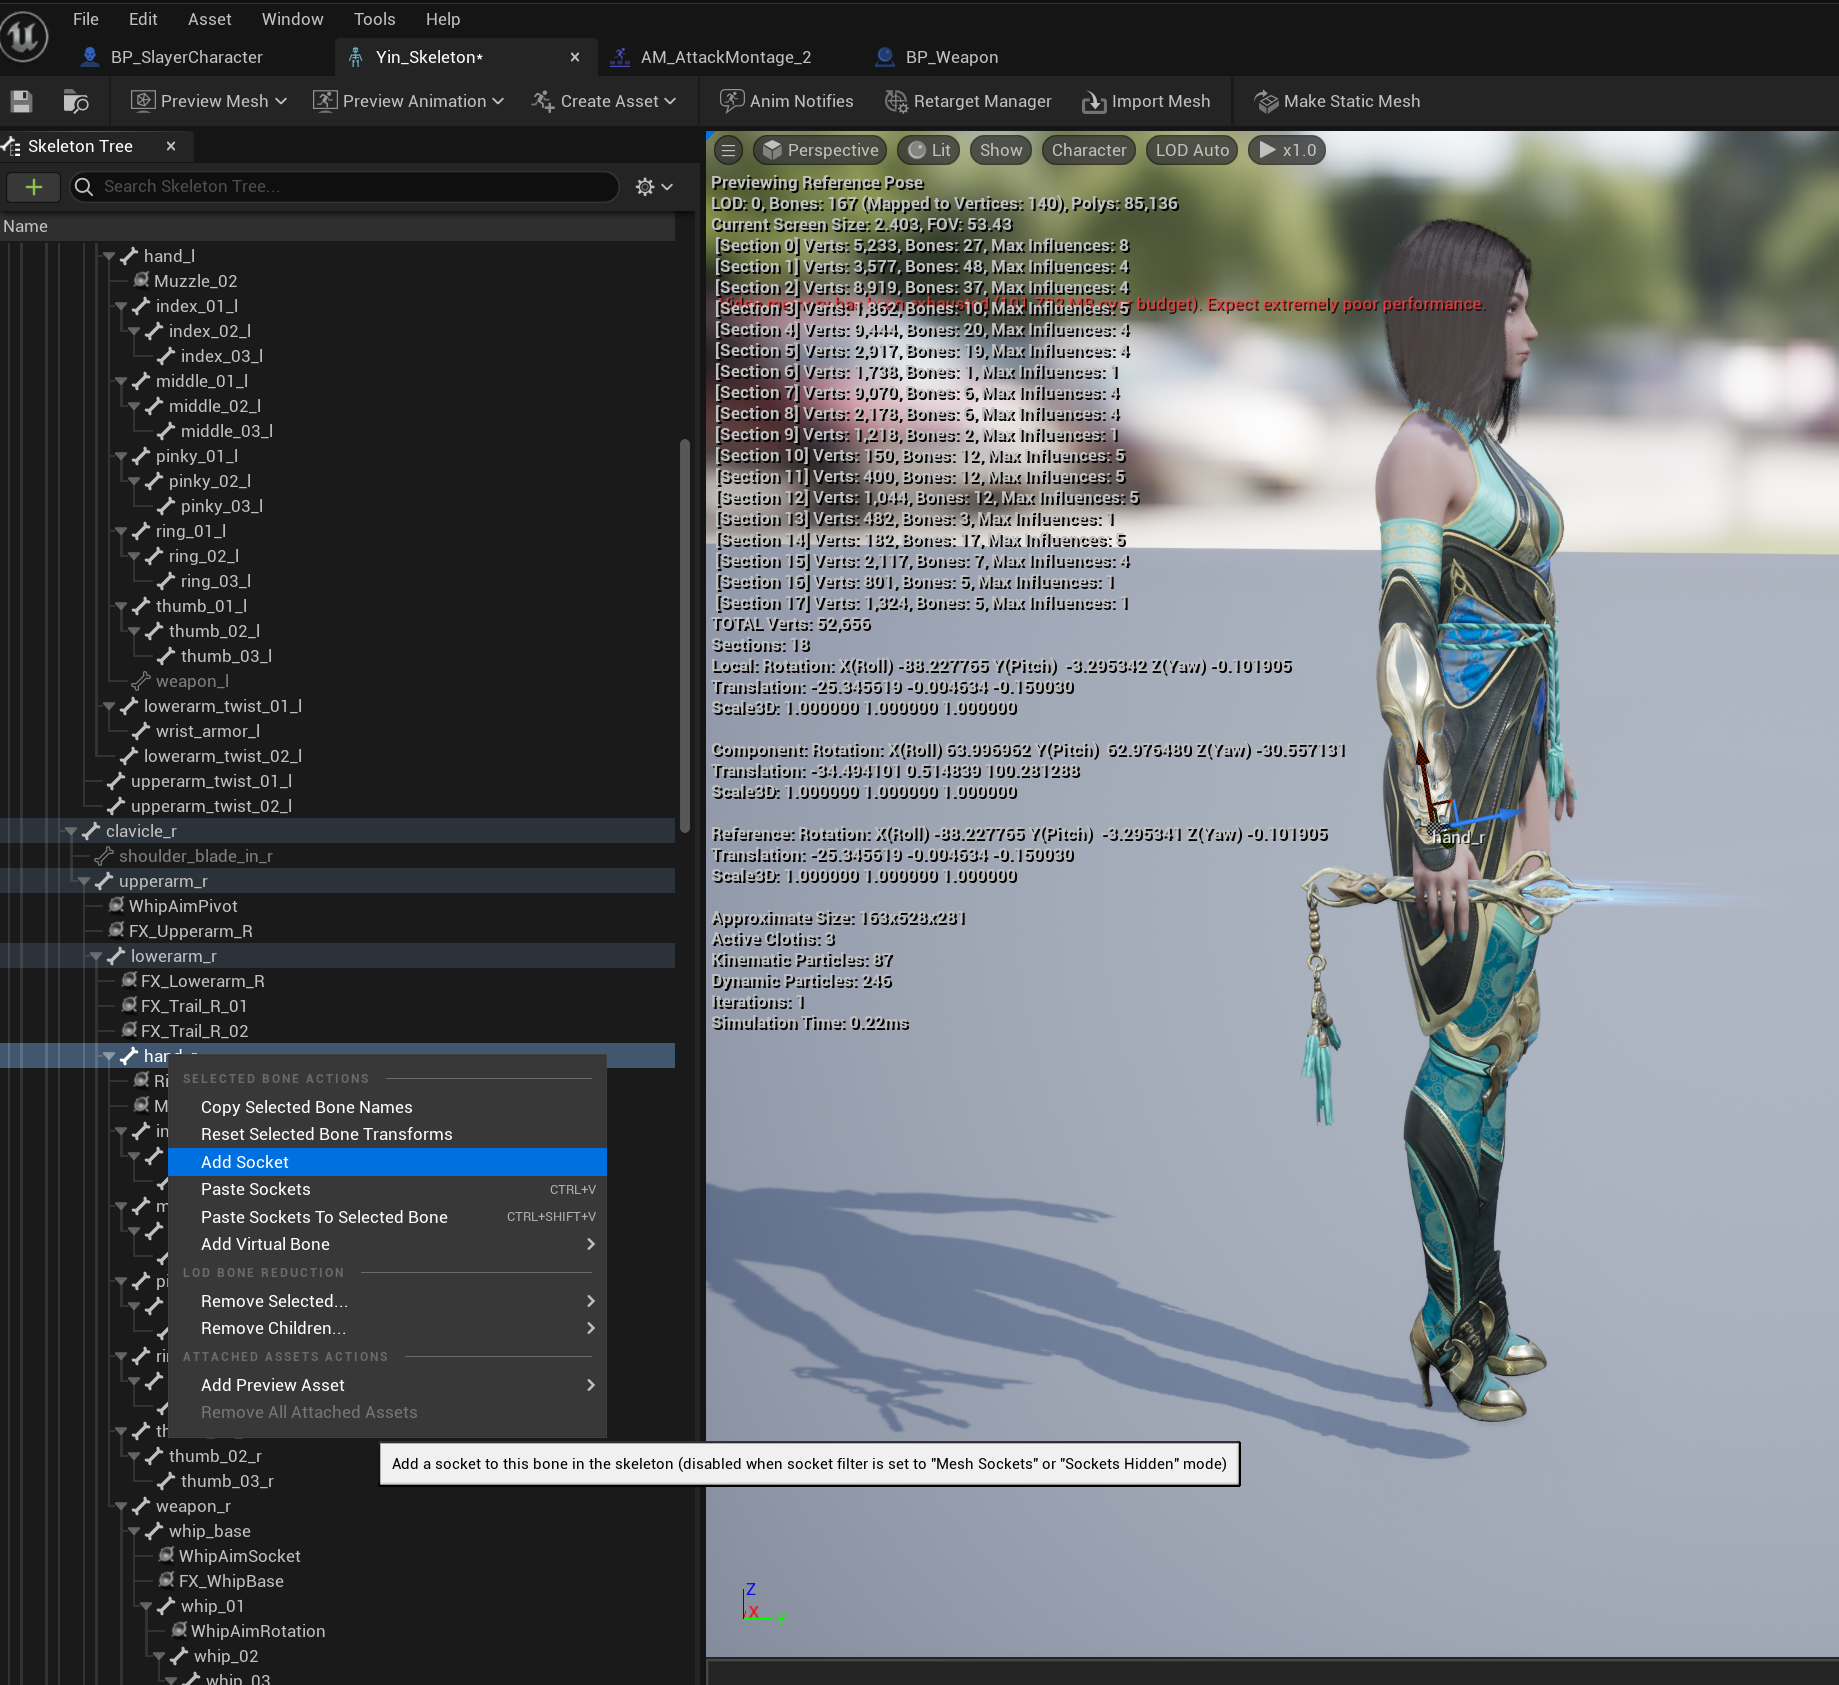
Task: Collapse the clavicle_r bone
Action: point(71,831)
